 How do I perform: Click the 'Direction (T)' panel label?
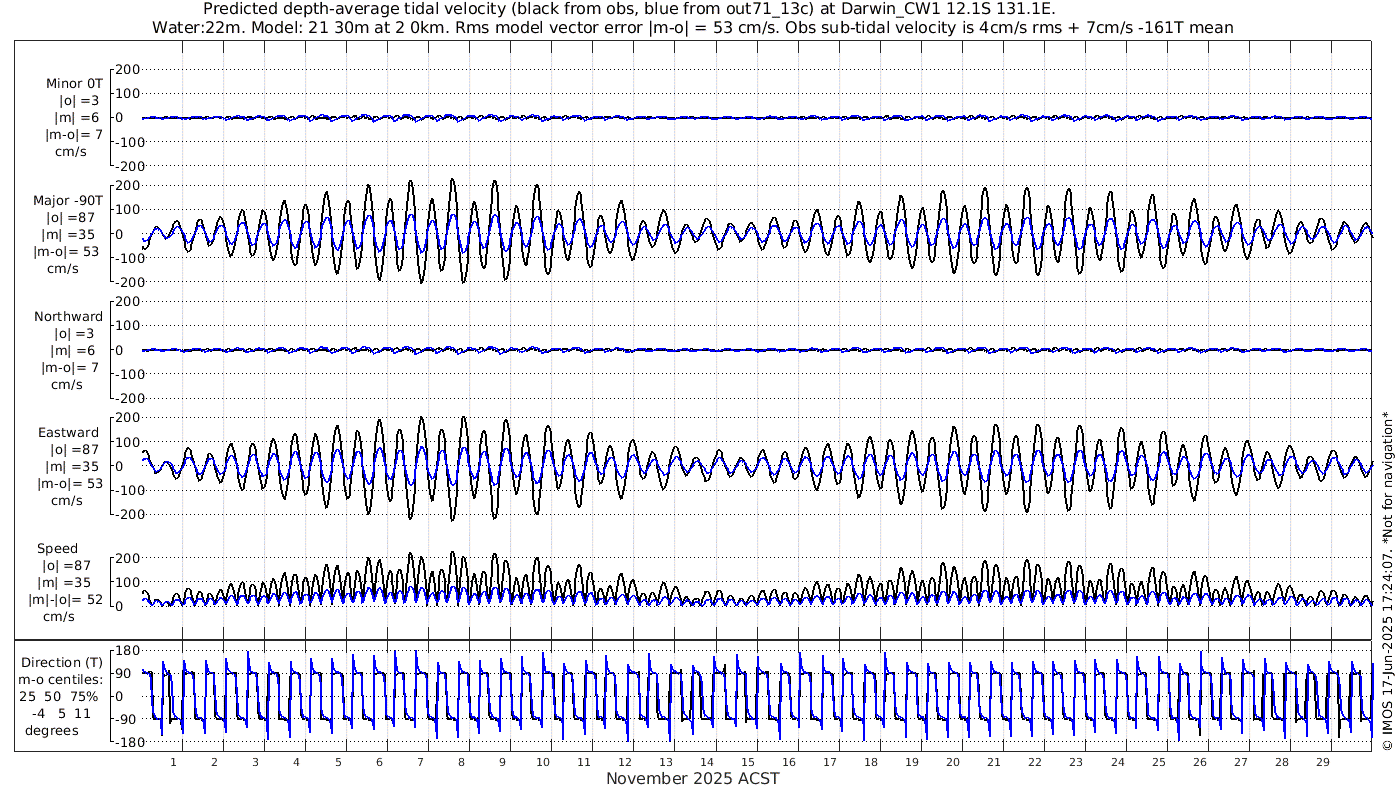[62, 663]
